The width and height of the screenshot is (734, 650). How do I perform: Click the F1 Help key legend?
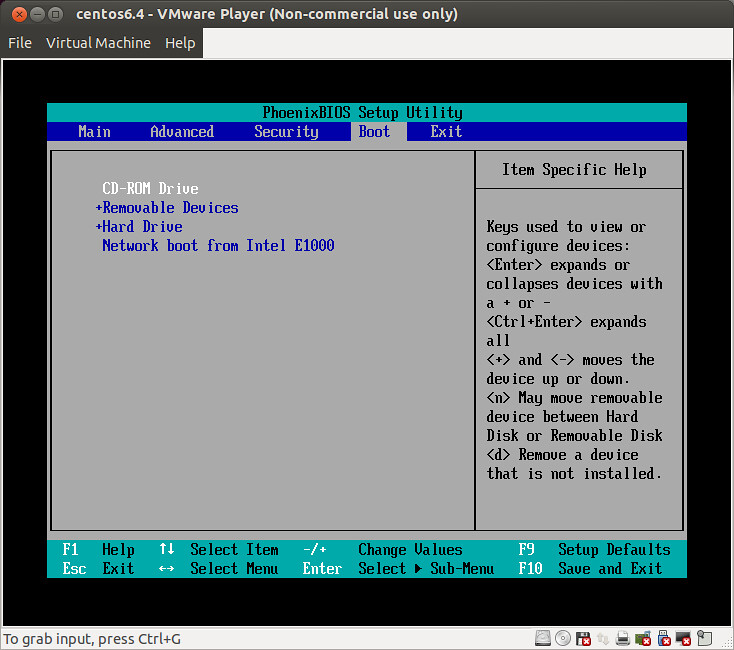98,549
